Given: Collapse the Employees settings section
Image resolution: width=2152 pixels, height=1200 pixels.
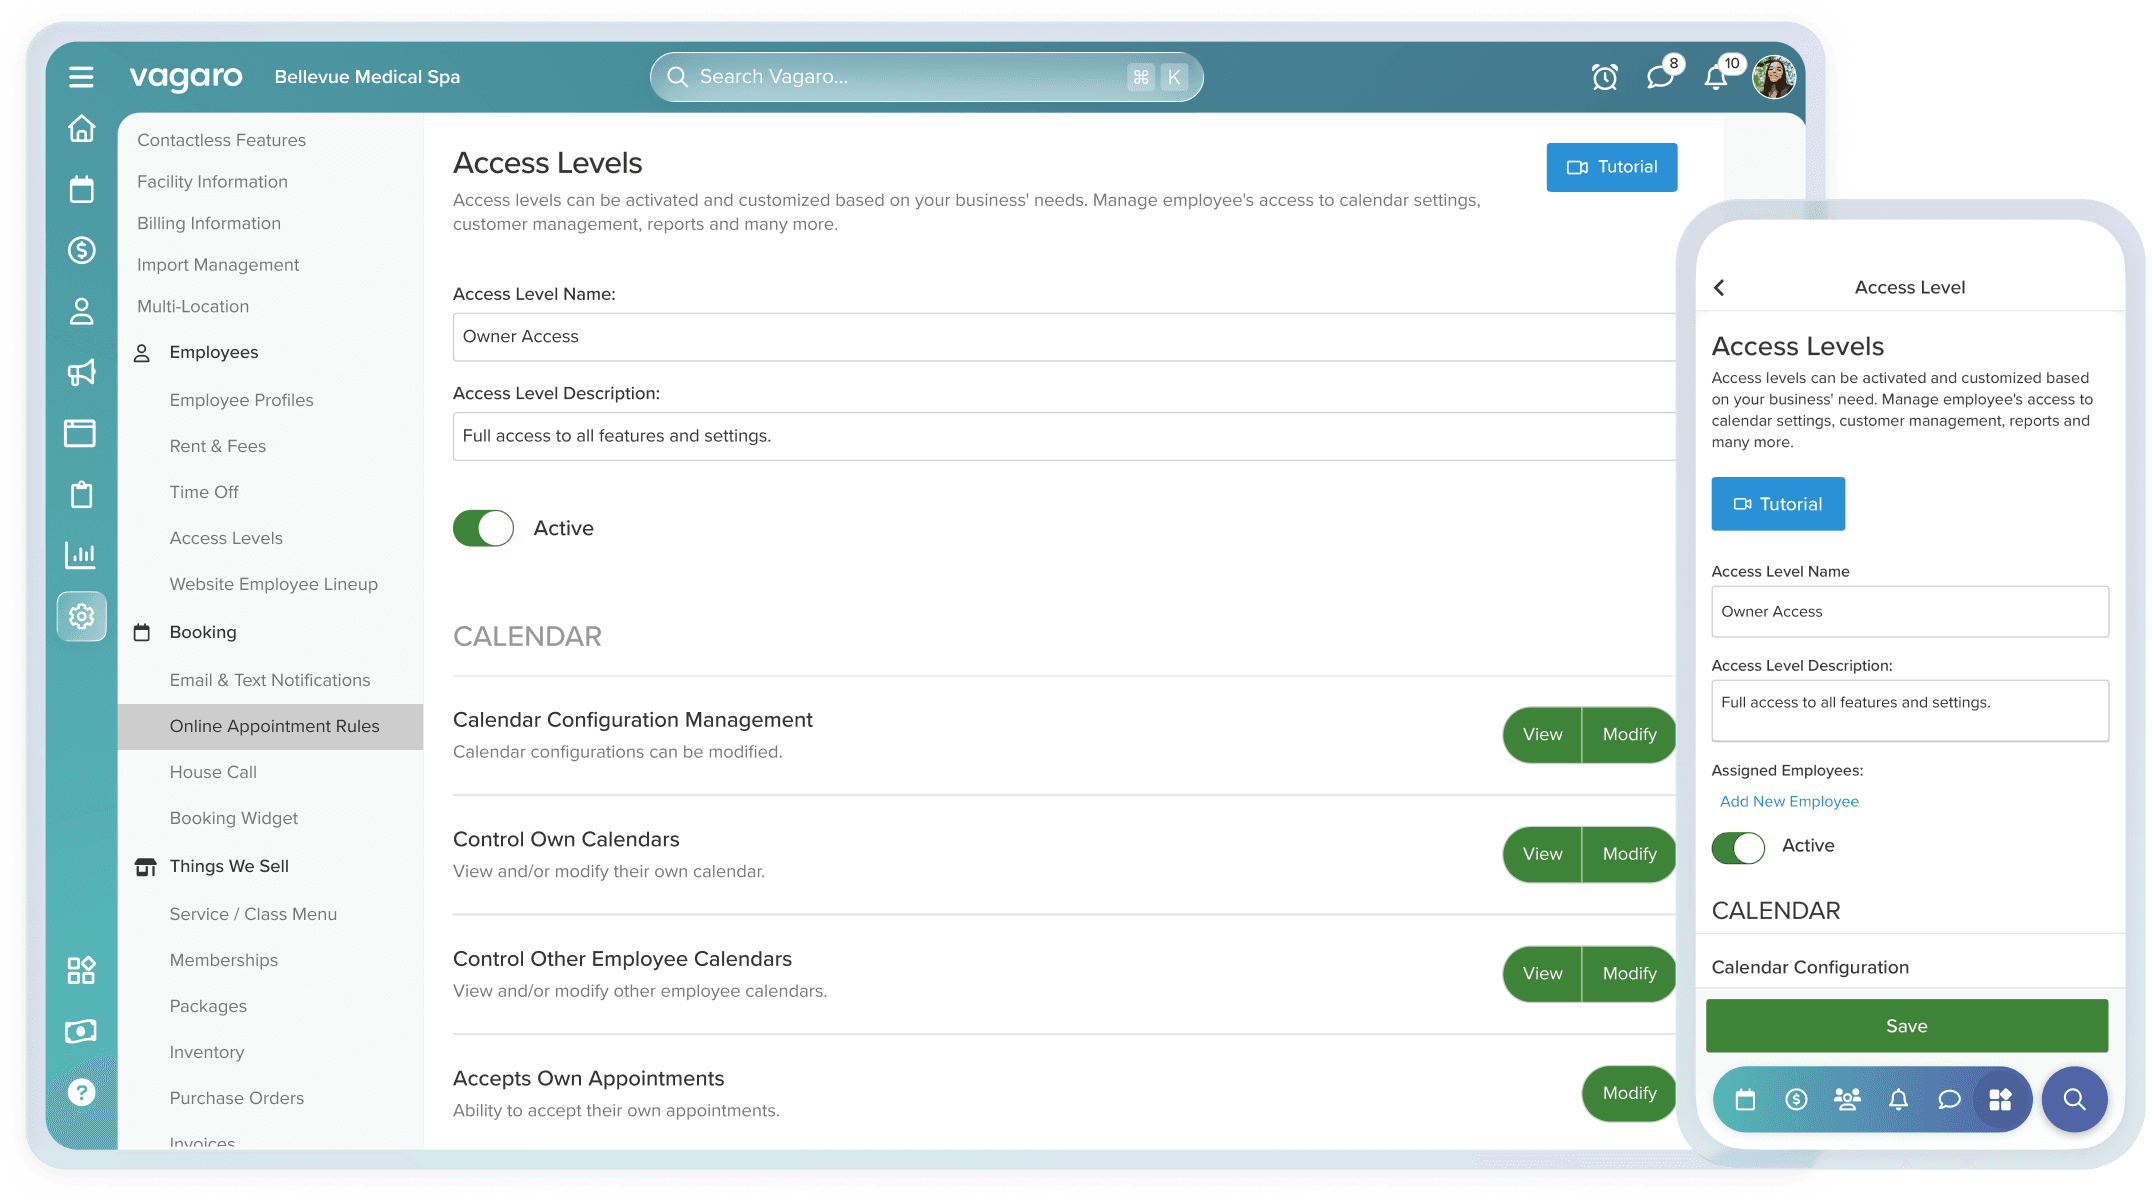Looking at the screenshot, I should [x=213, y=352].
